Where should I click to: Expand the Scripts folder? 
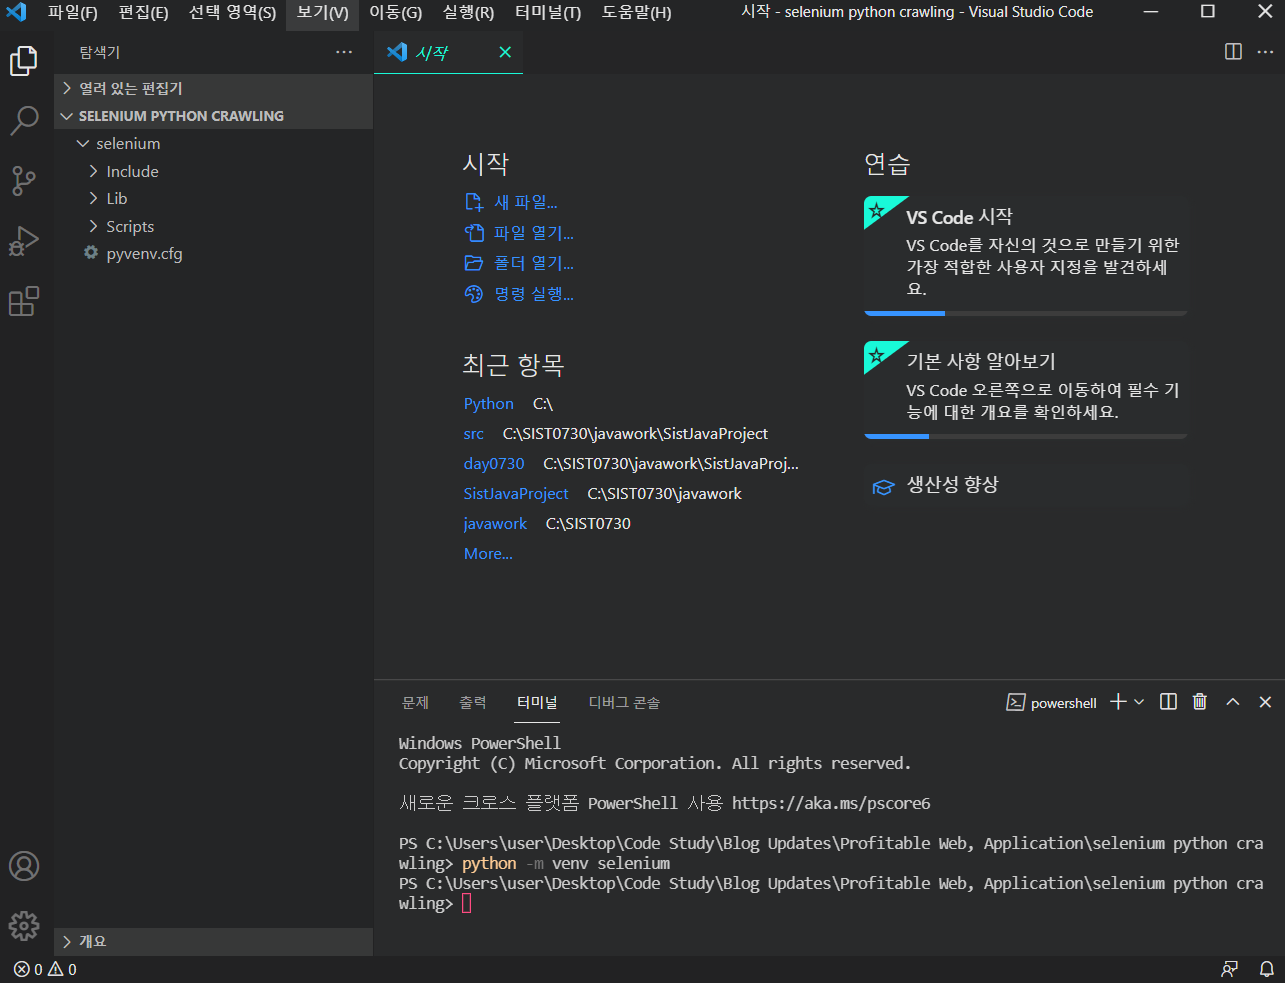coord(213,227)
